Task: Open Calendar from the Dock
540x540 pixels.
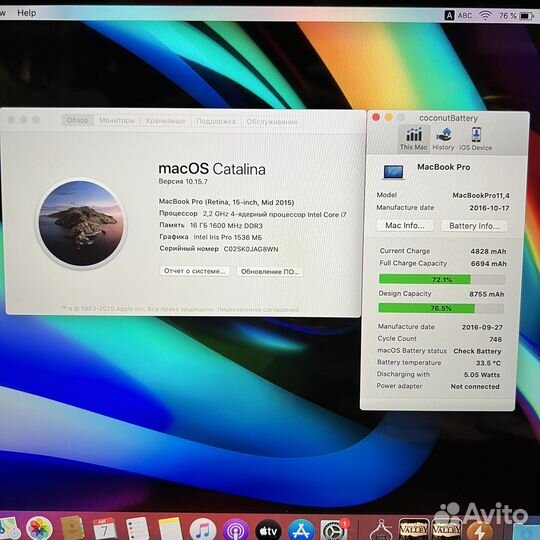Action: pyautogui.click(x=105, y=529)
